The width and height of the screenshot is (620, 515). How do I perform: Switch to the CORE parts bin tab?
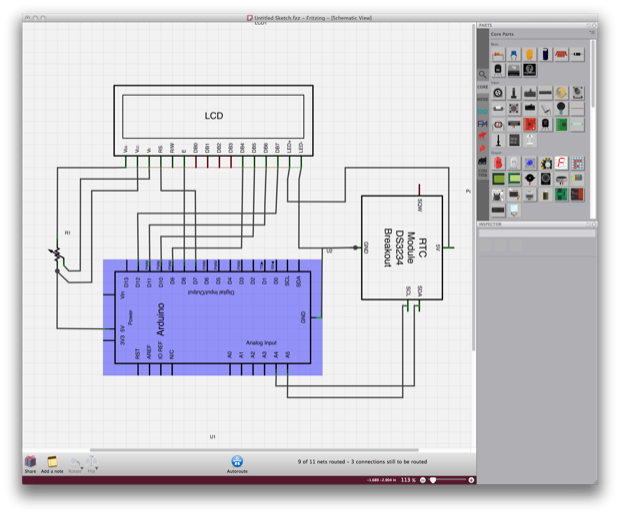point(482,87)
